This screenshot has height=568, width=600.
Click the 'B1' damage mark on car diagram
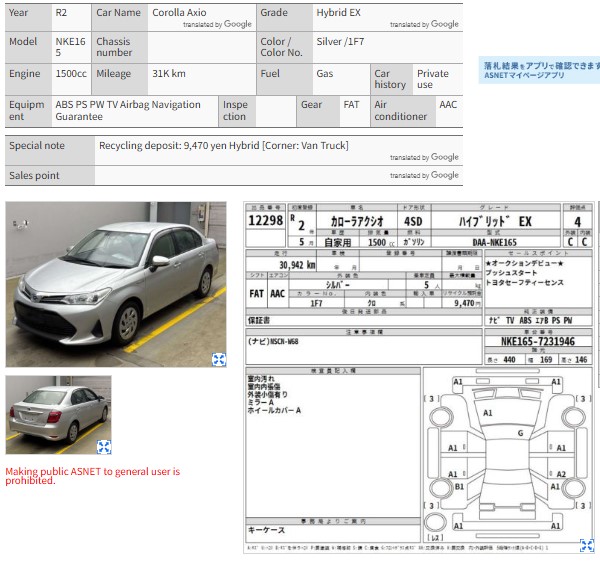(x=459, y=486)
